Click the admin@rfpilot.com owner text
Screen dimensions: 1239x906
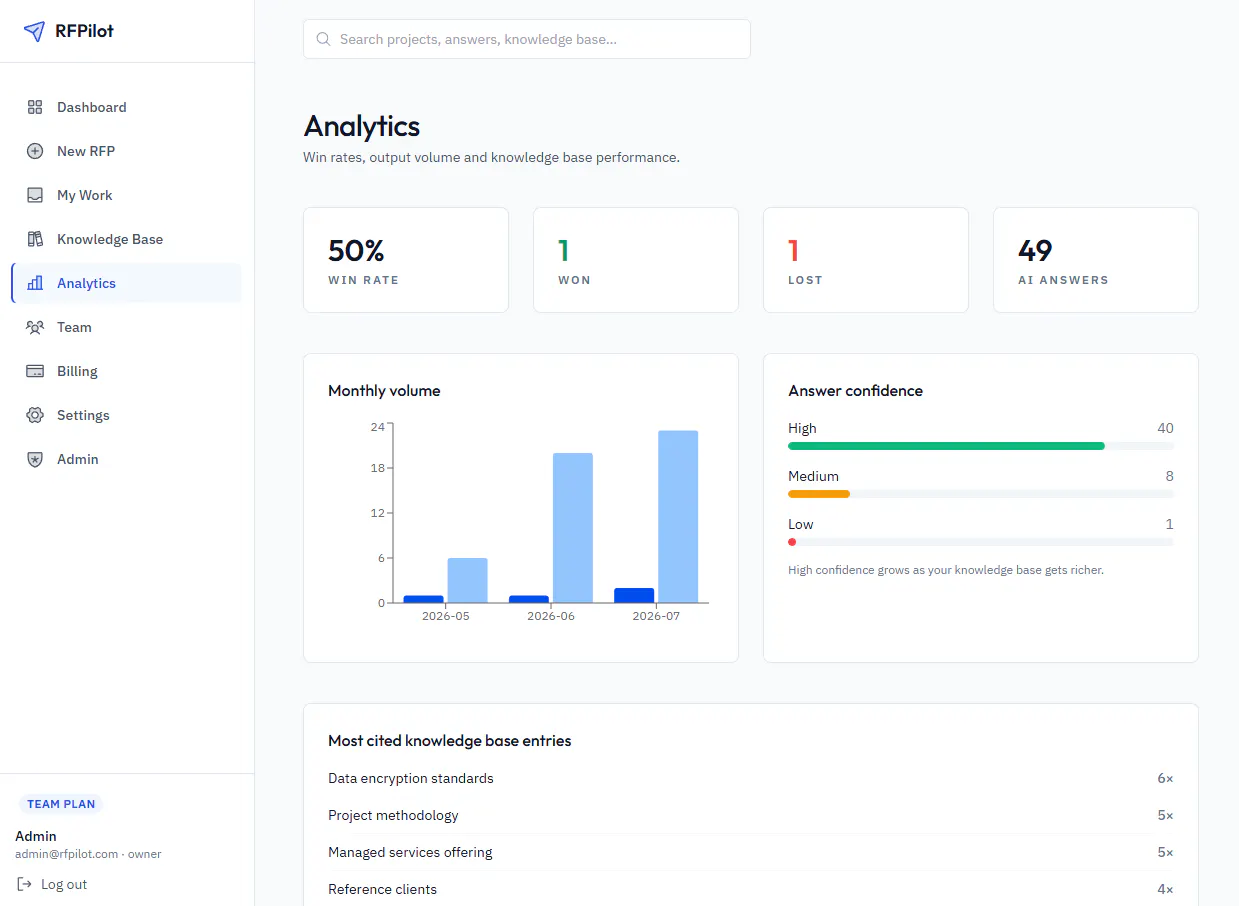coord(88,854)
